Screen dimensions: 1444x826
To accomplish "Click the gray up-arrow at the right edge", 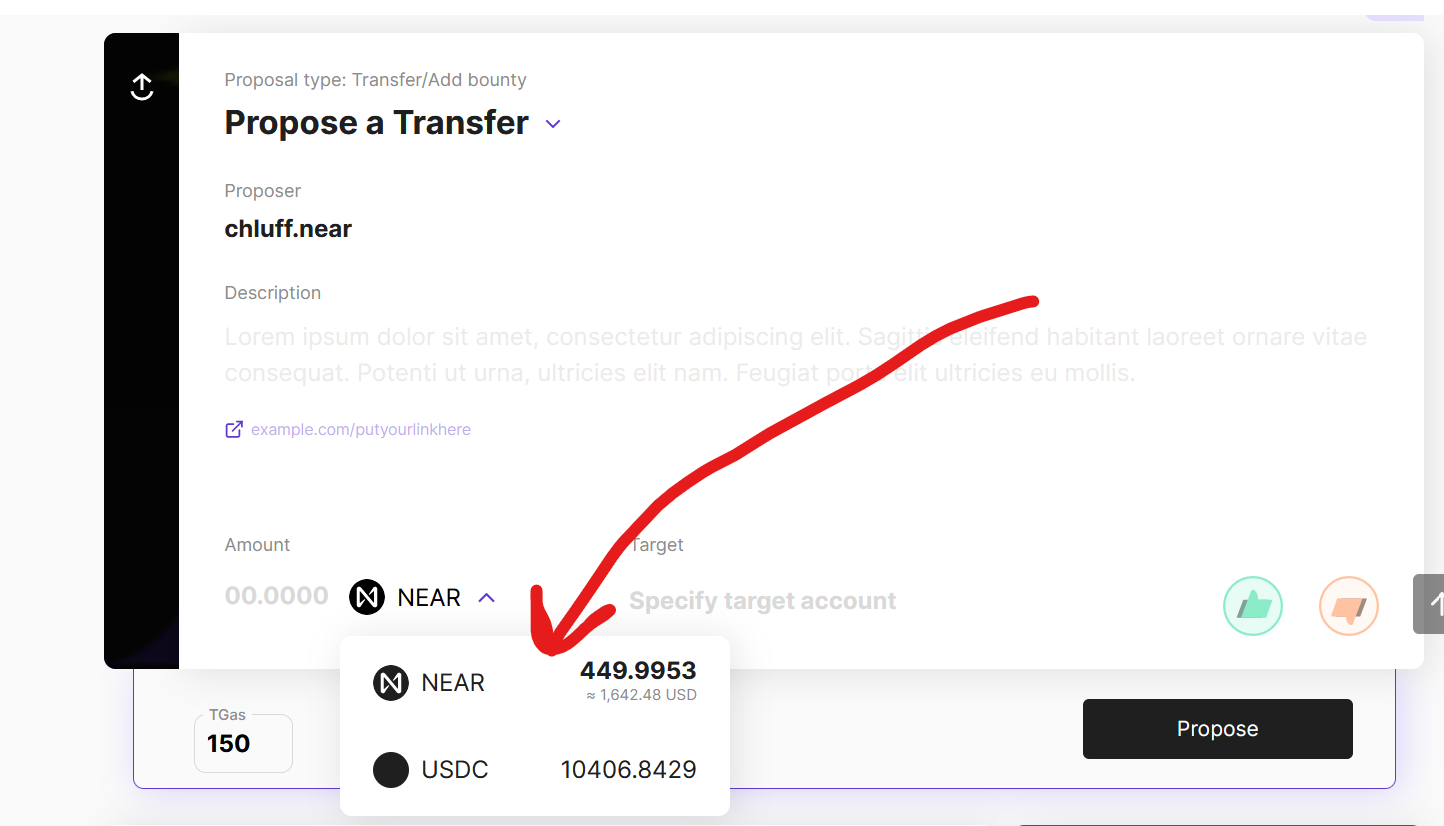I will click(1434, 603).
